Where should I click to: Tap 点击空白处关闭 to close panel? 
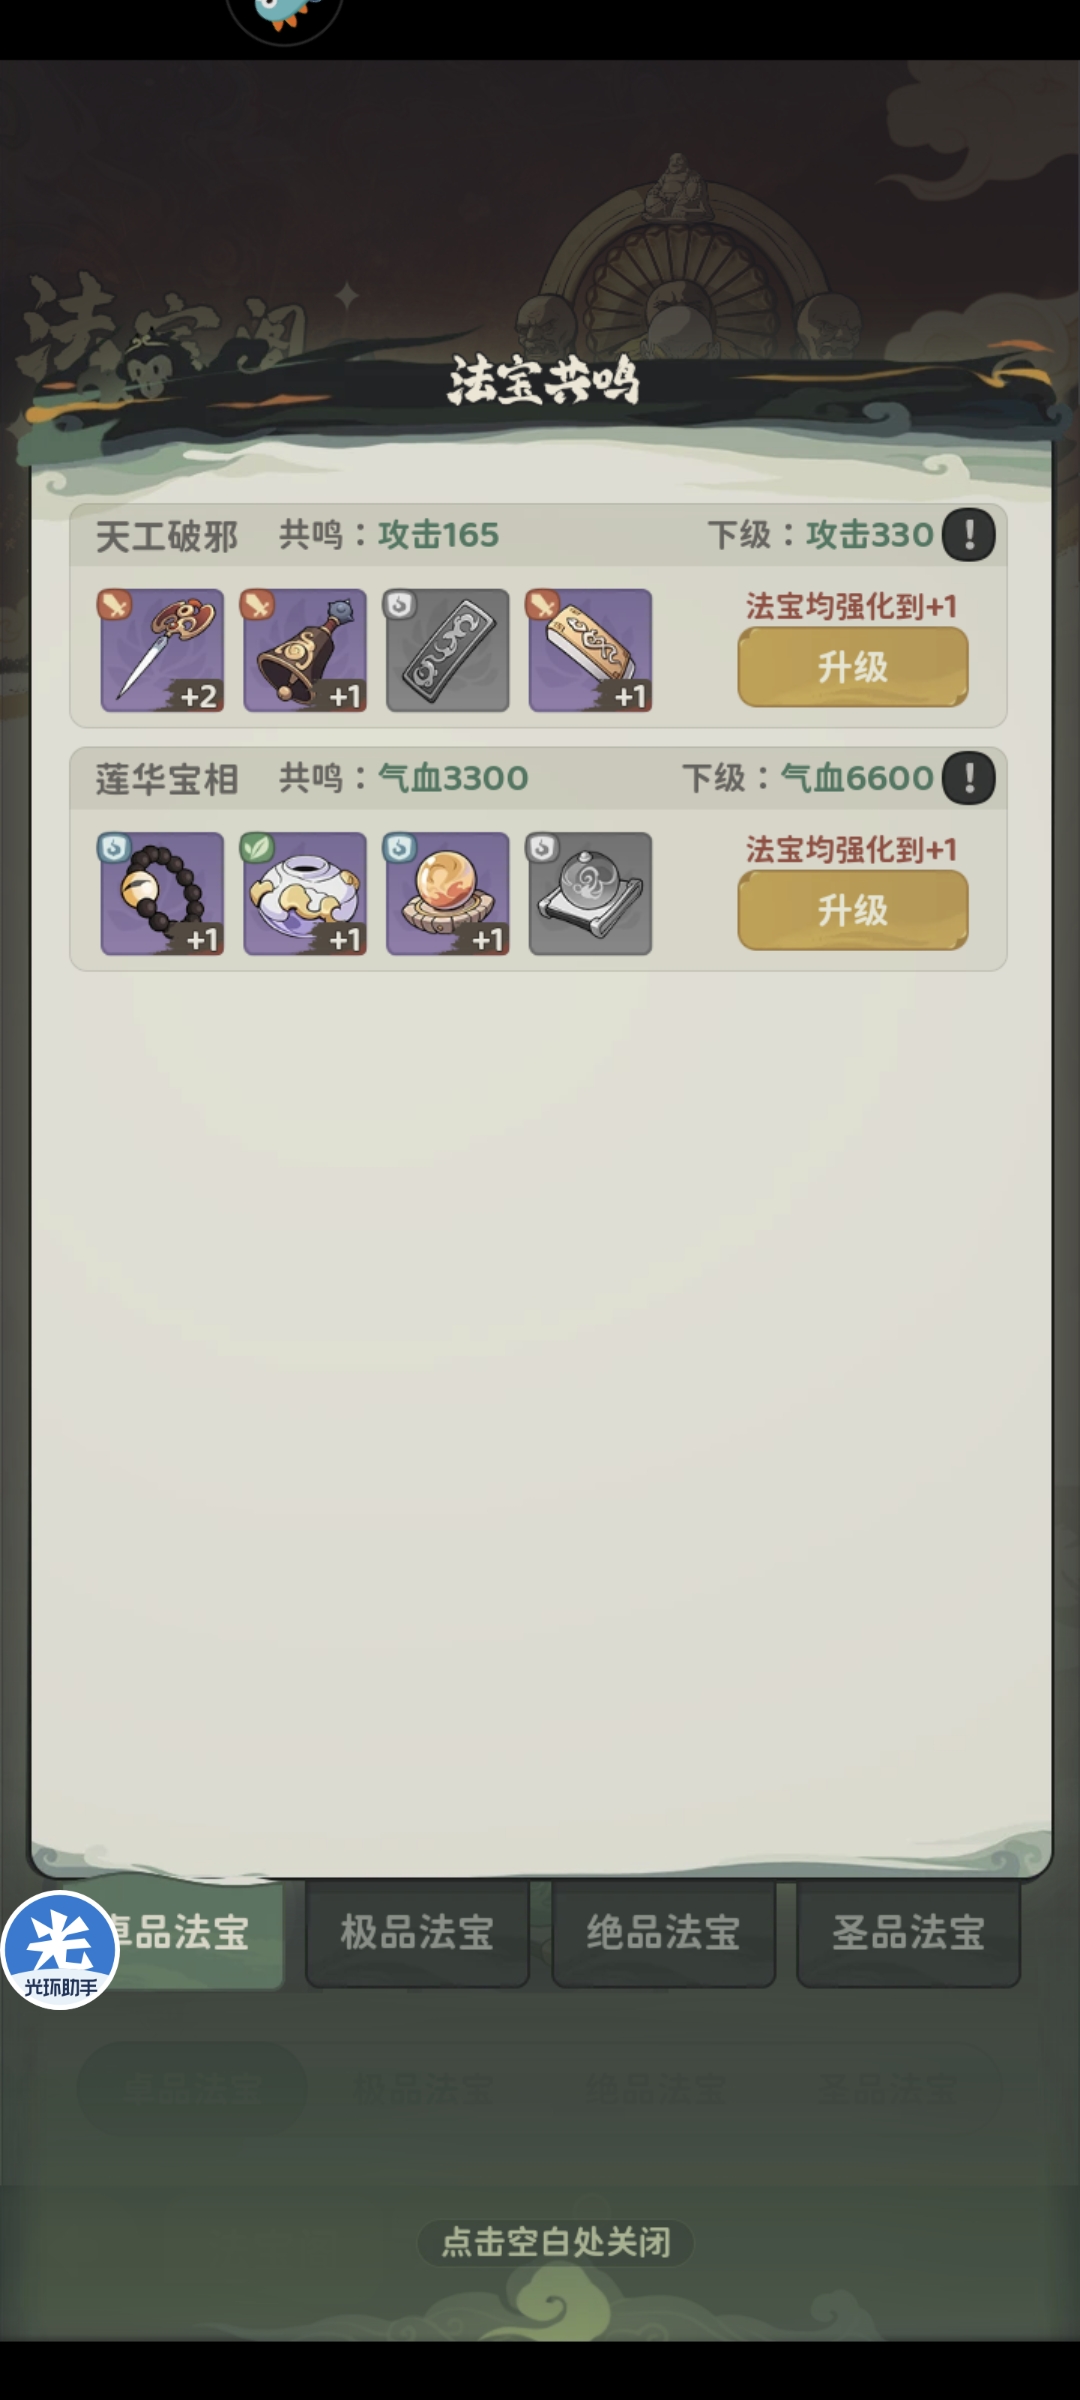pyautogui.click(x=556, y=2242)
